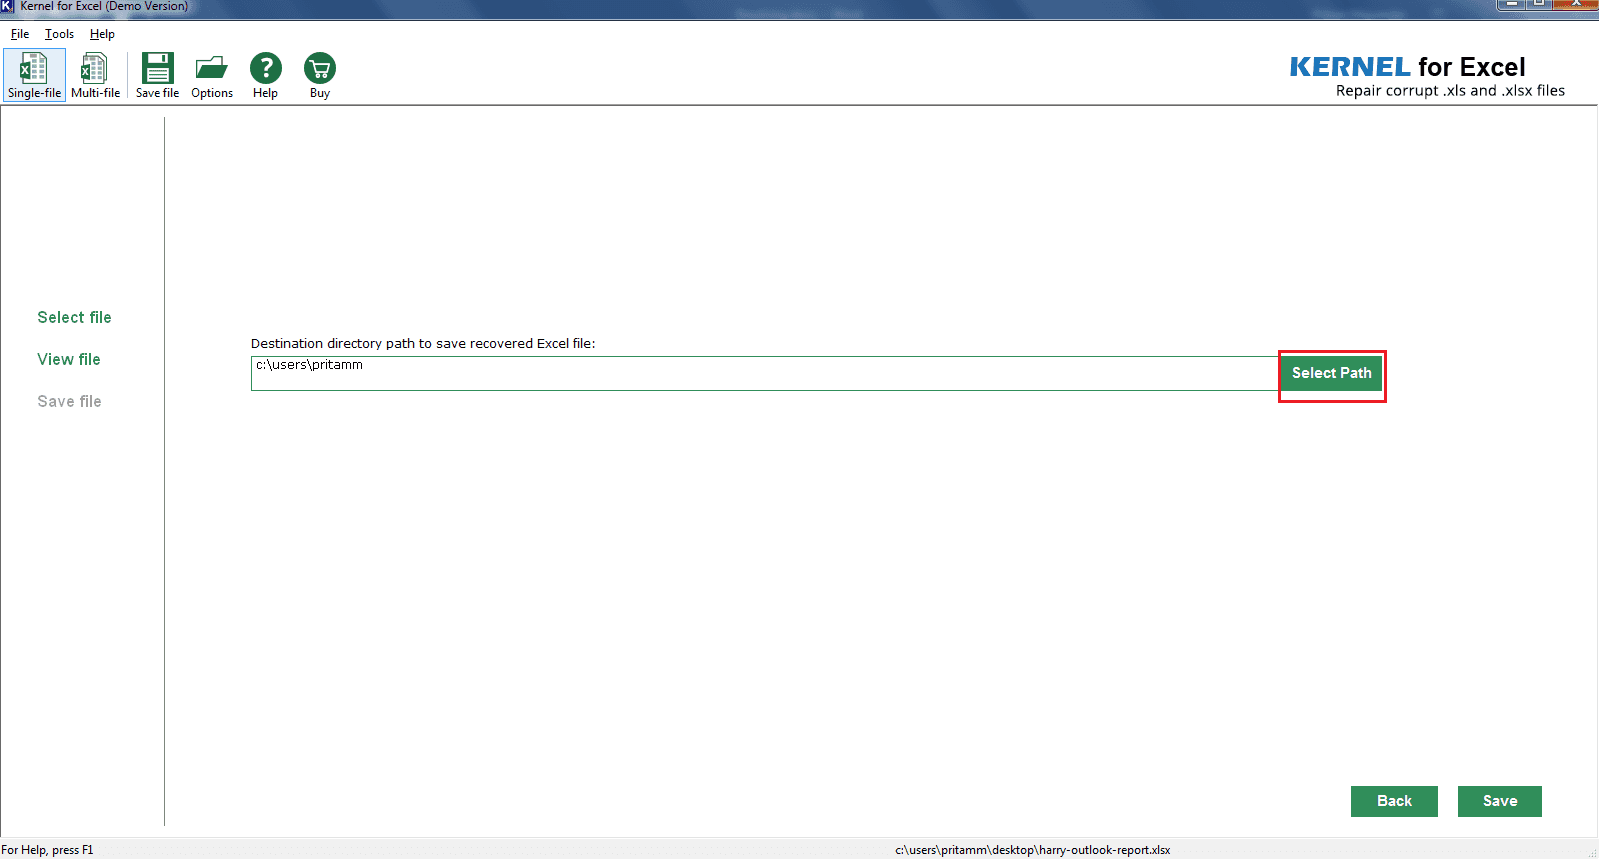Select the Single-file repair mode icon
Screen dimensions: 1599x859
34,75
